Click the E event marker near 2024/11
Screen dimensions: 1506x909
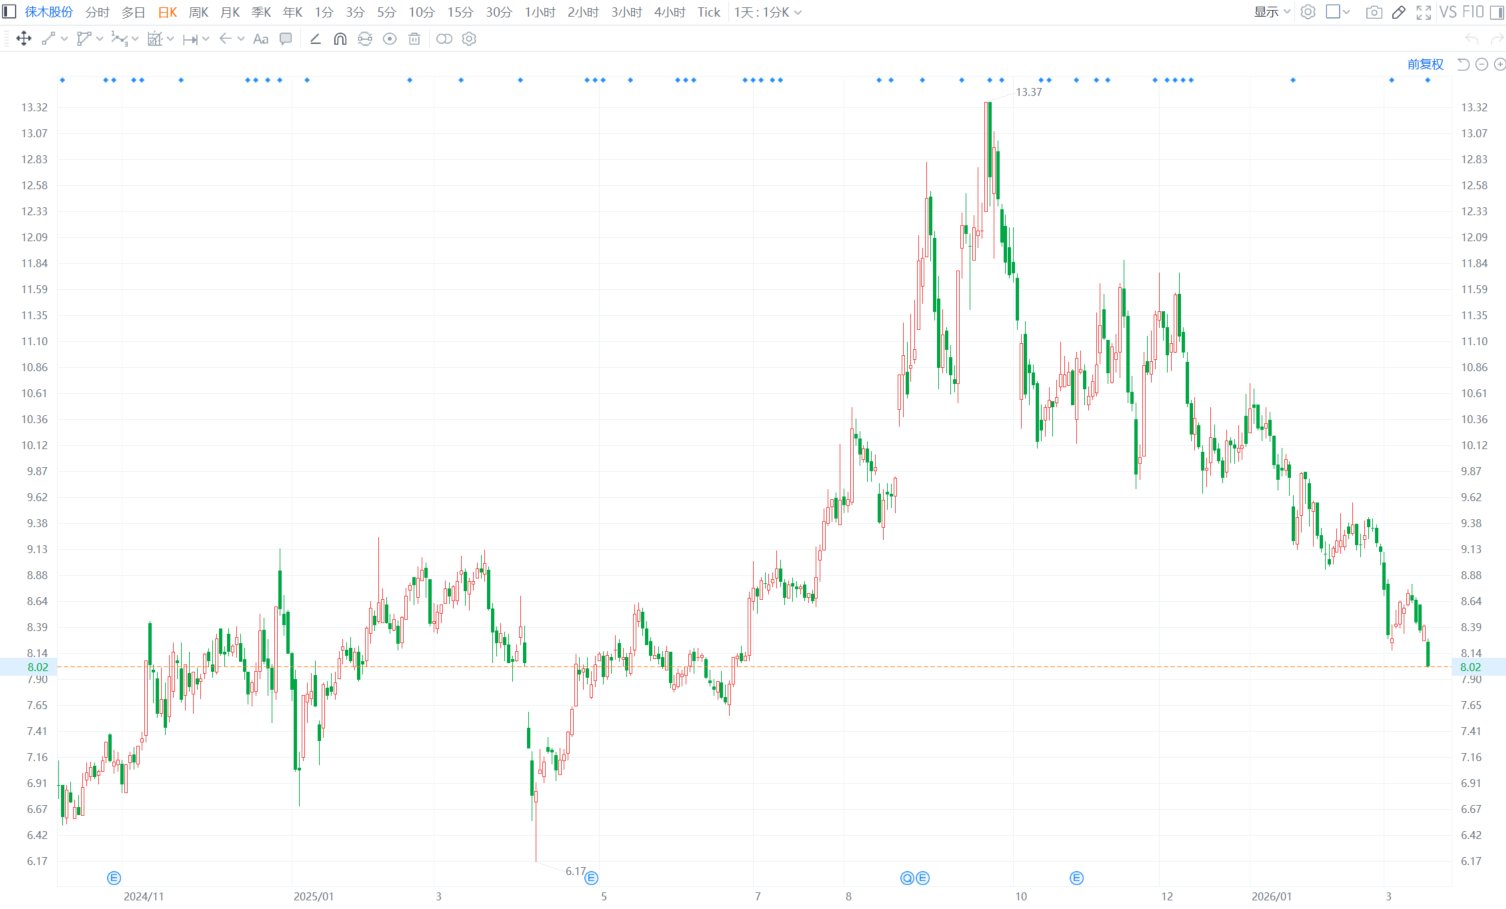pyautogui.click(x=114, y=878)
